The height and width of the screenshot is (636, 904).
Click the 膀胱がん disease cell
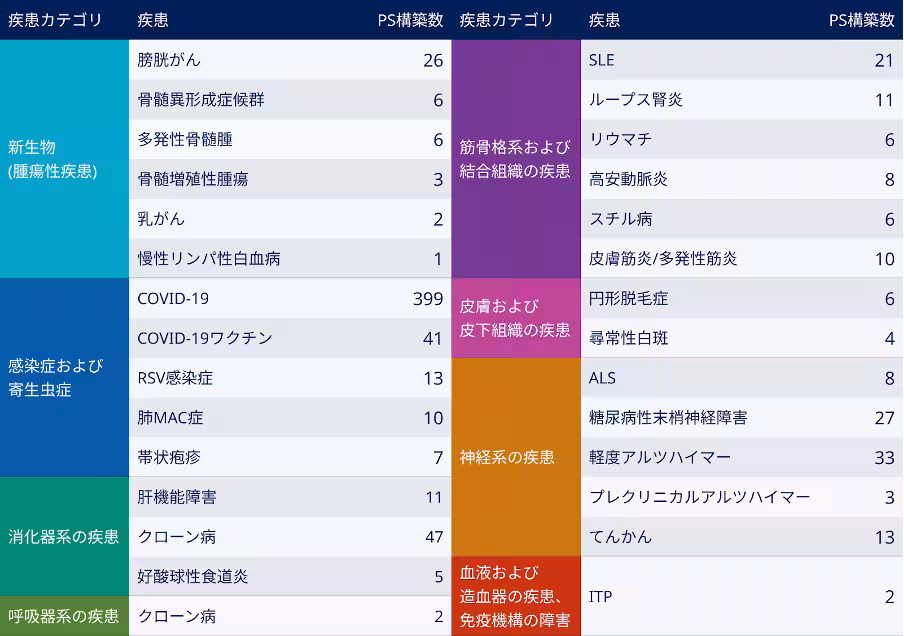169,60
